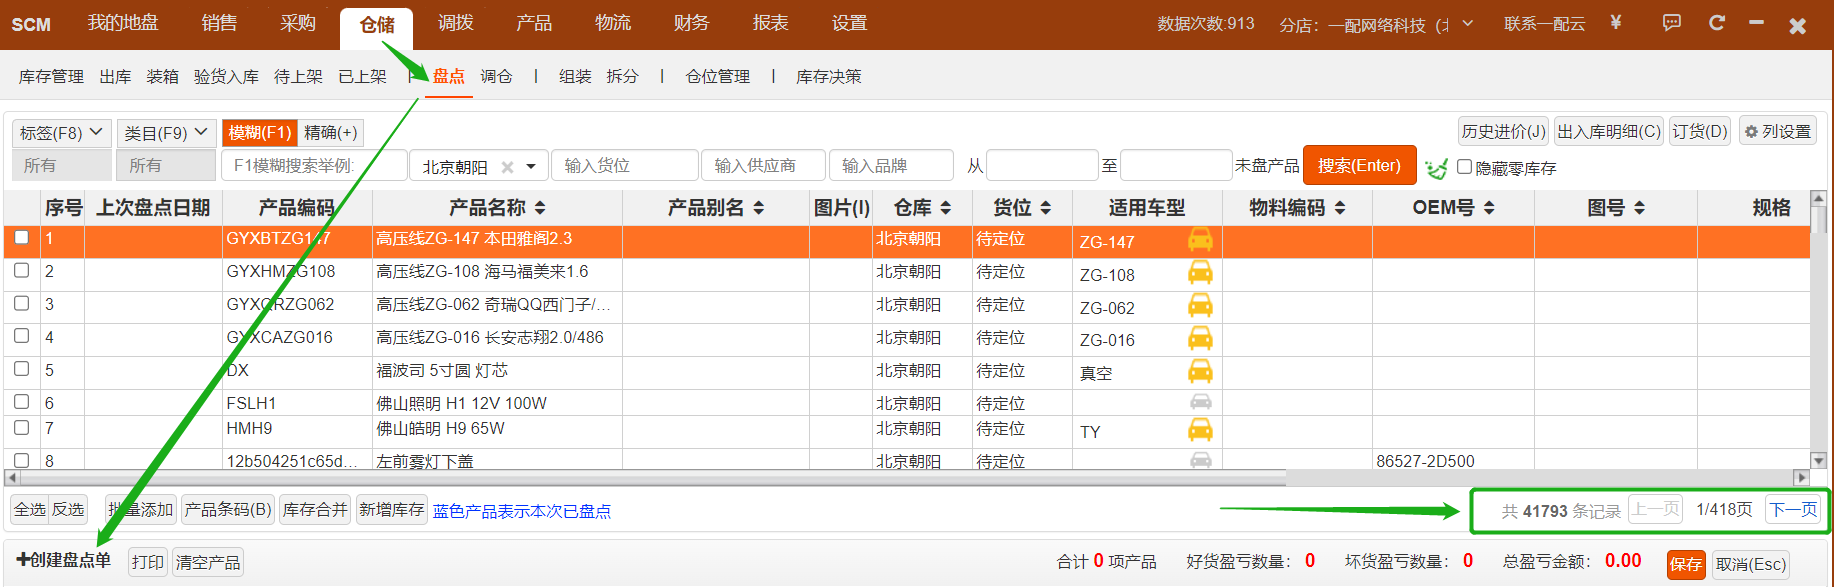Sort by 产品名称 column arrows
Viewport: 1834px width, 587px height.
pos(540,208)
